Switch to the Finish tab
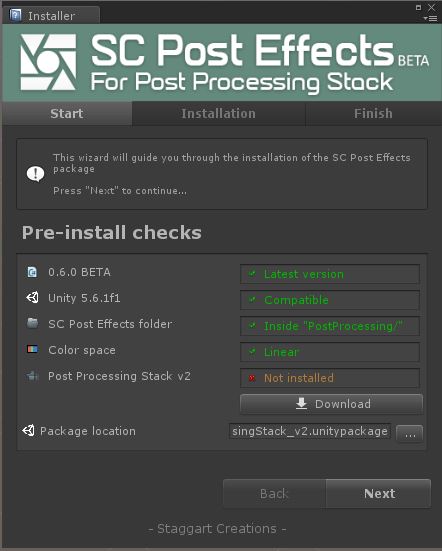 point(373,114)
